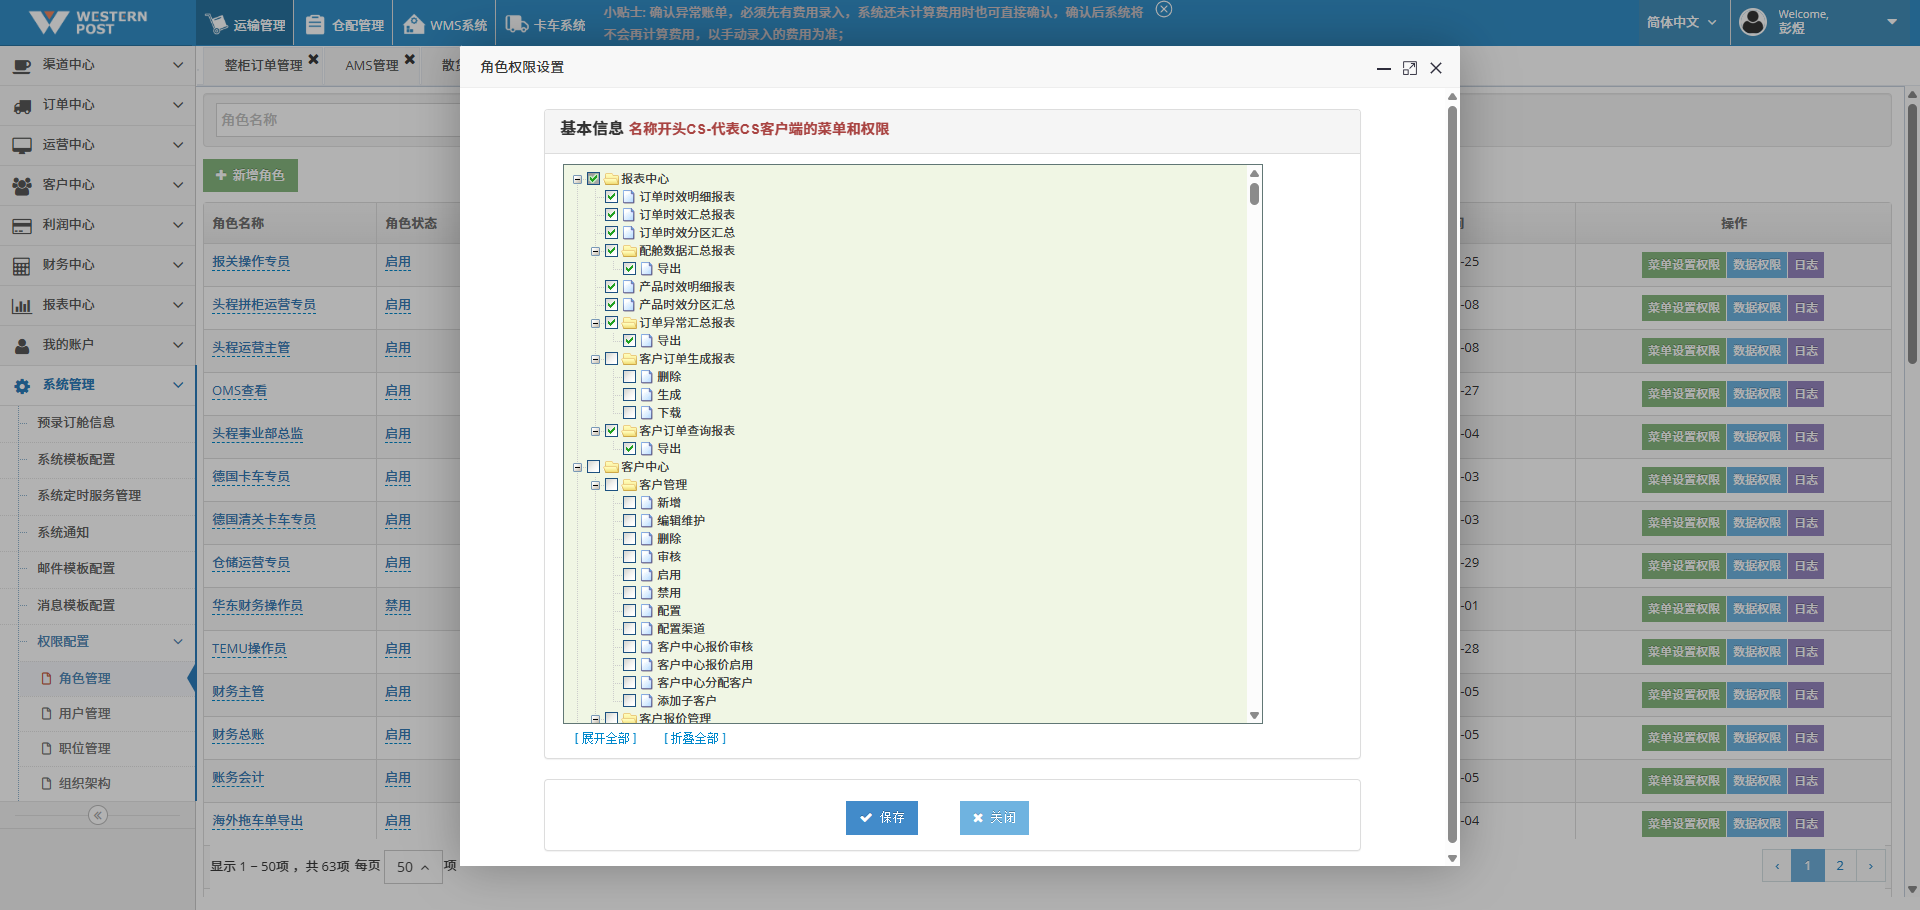Image resolution: width=1920 pixels, height=910 pixels.
Task: Enable the 客户管理 checkbox
Action: [611, 485]
